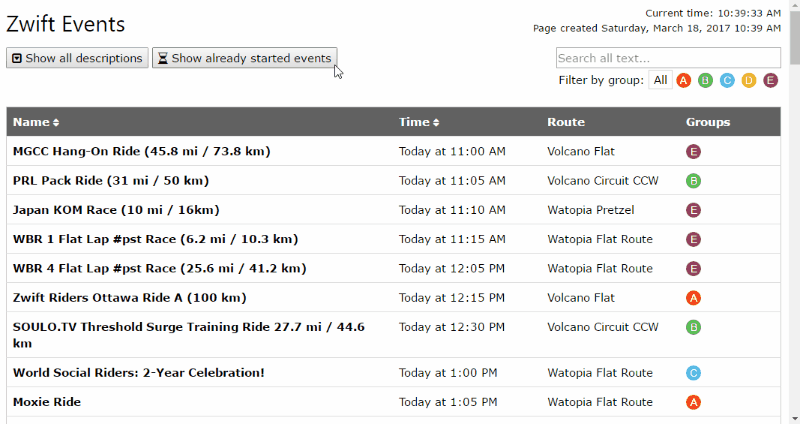Open SOULO.TV Threshold Surge Training Ride
This screenshot has width=800, height=424.
(x=189, y=335)
